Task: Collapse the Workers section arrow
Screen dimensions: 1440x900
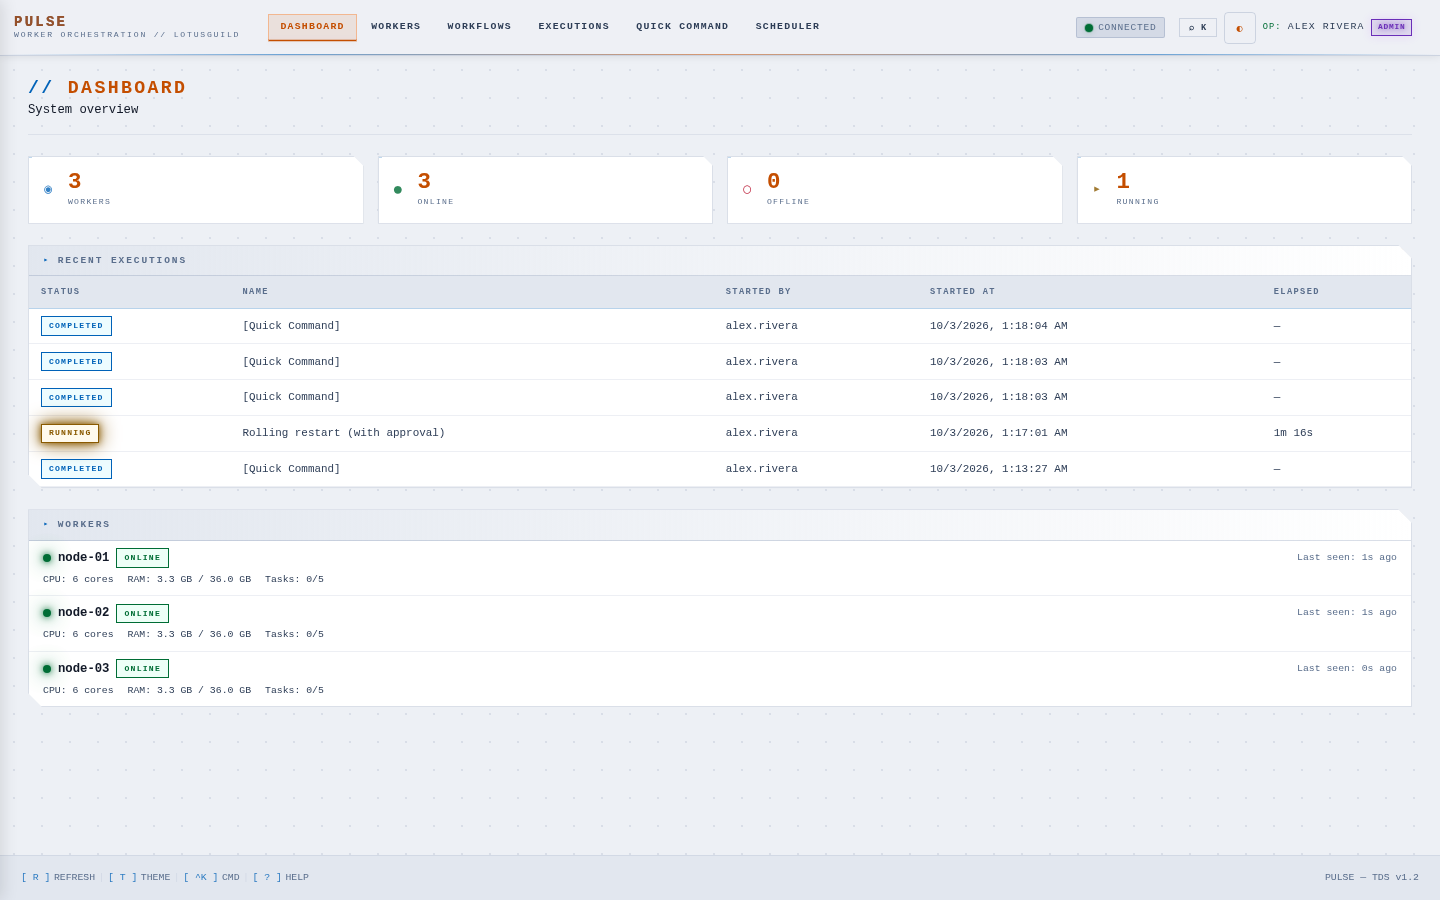Action: coord(46,524)
